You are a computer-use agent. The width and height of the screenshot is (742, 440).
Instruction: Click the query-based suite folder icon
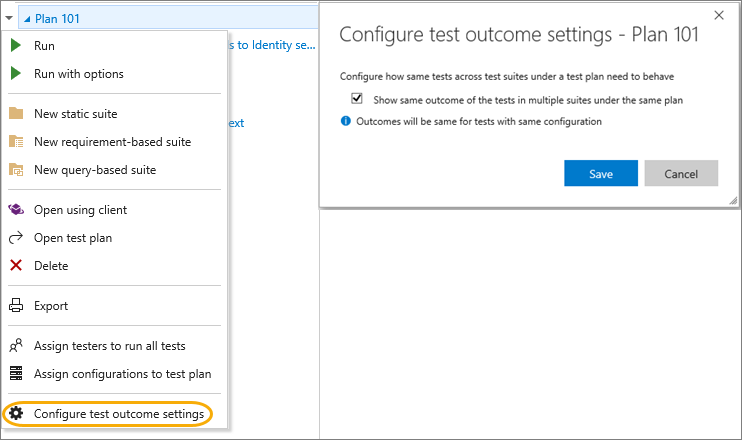16,169
